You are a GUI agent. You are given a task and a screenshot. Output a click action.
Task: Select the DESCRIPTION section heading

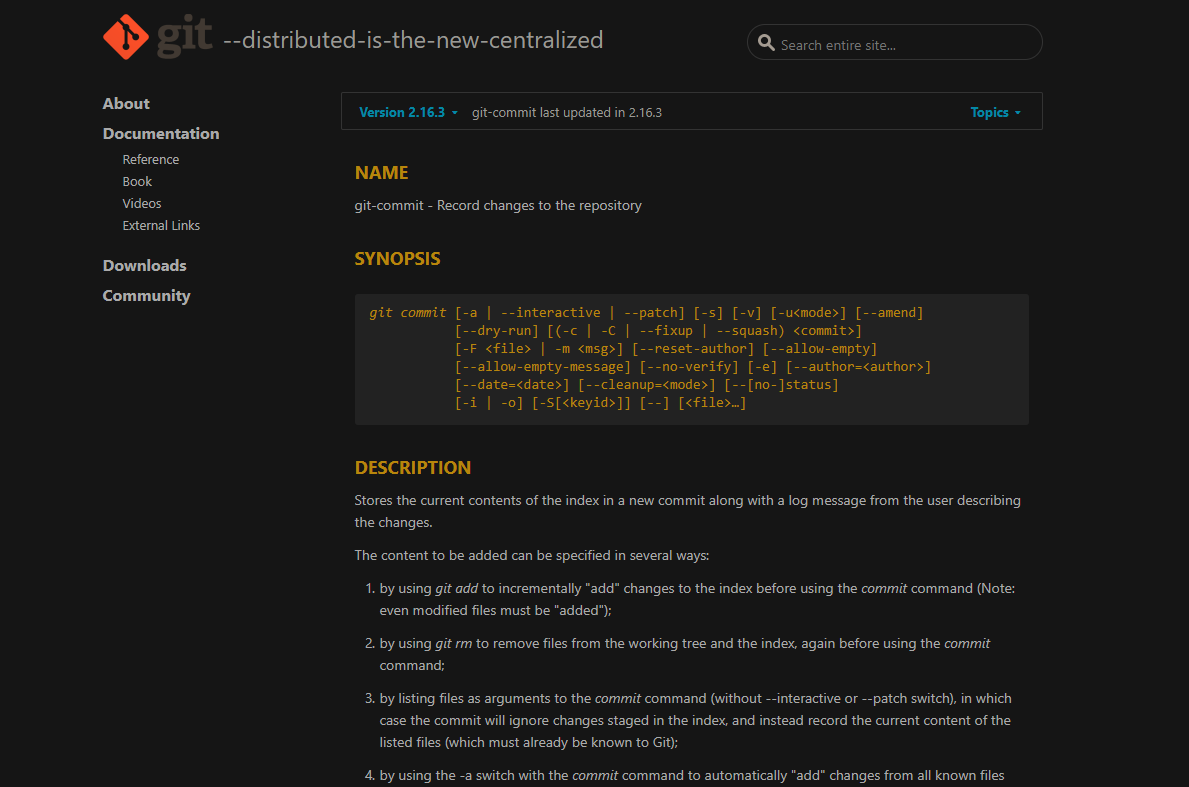click(x=412, y=467)
